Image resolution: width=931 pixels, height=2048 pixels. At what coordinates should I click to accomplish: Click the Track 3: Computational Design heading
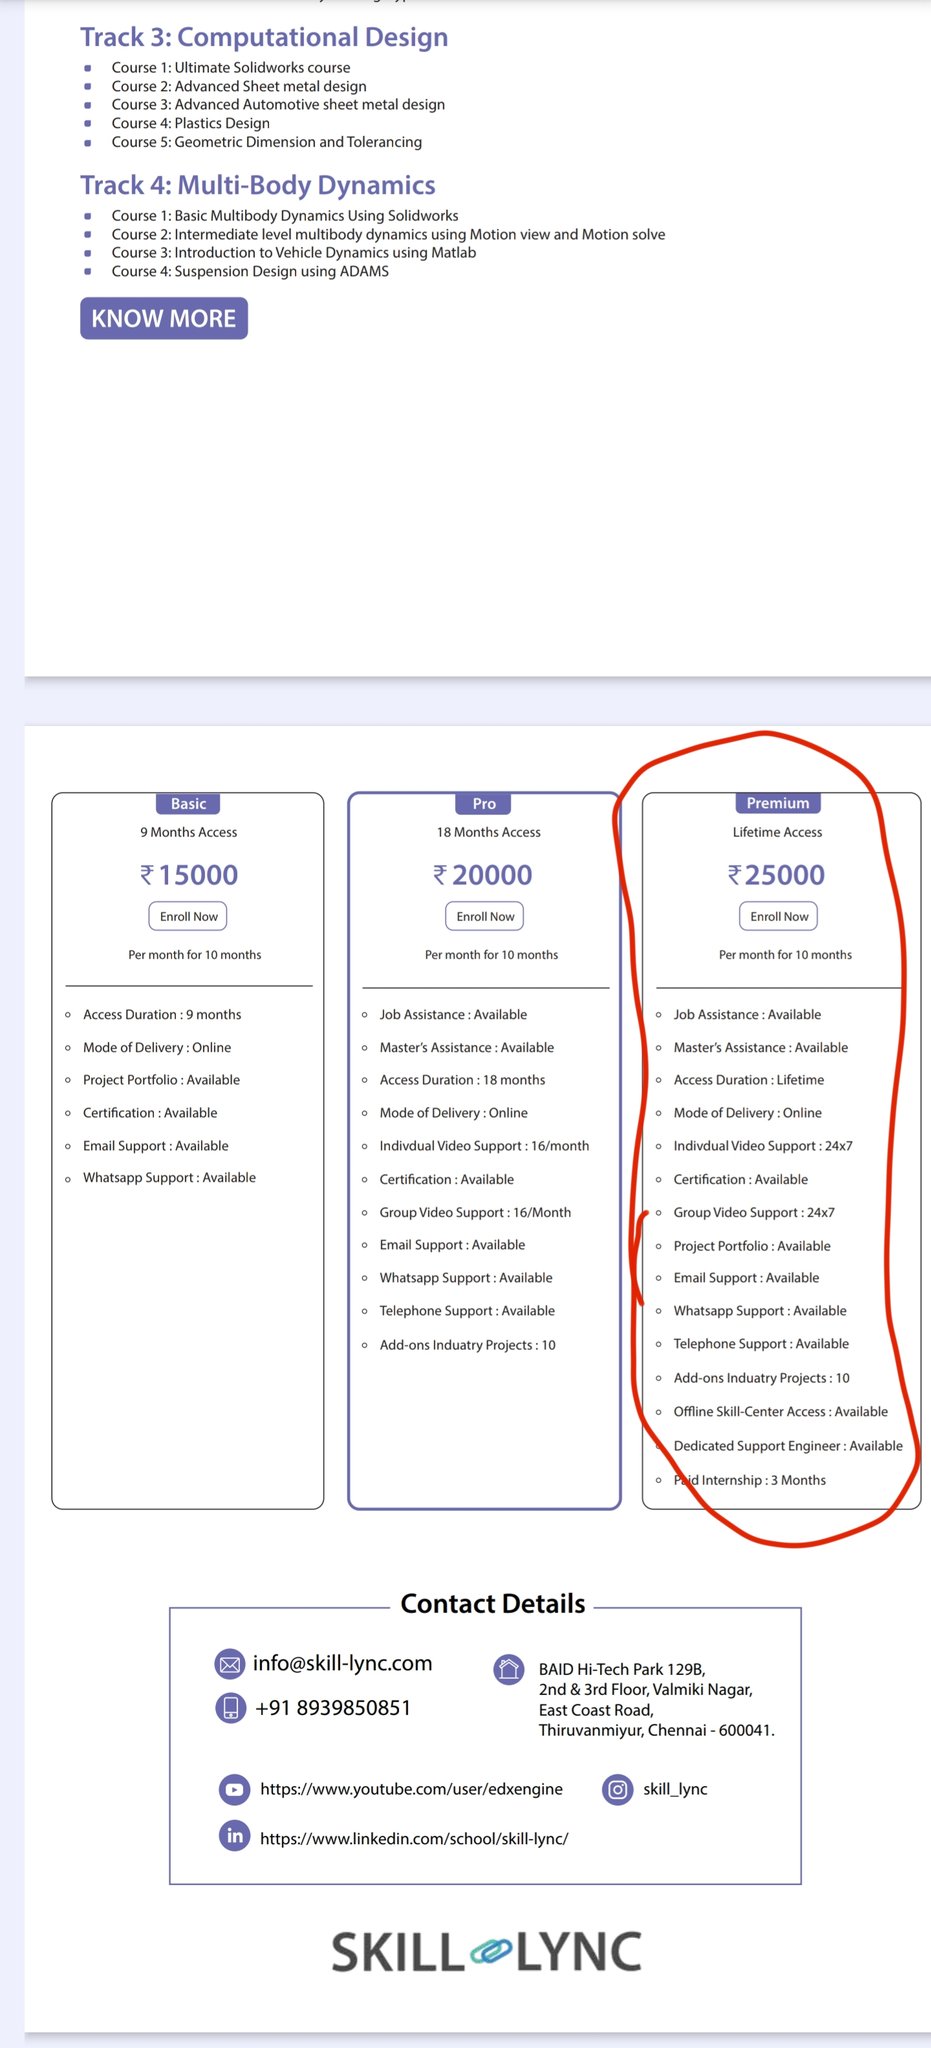click(264, 37)
